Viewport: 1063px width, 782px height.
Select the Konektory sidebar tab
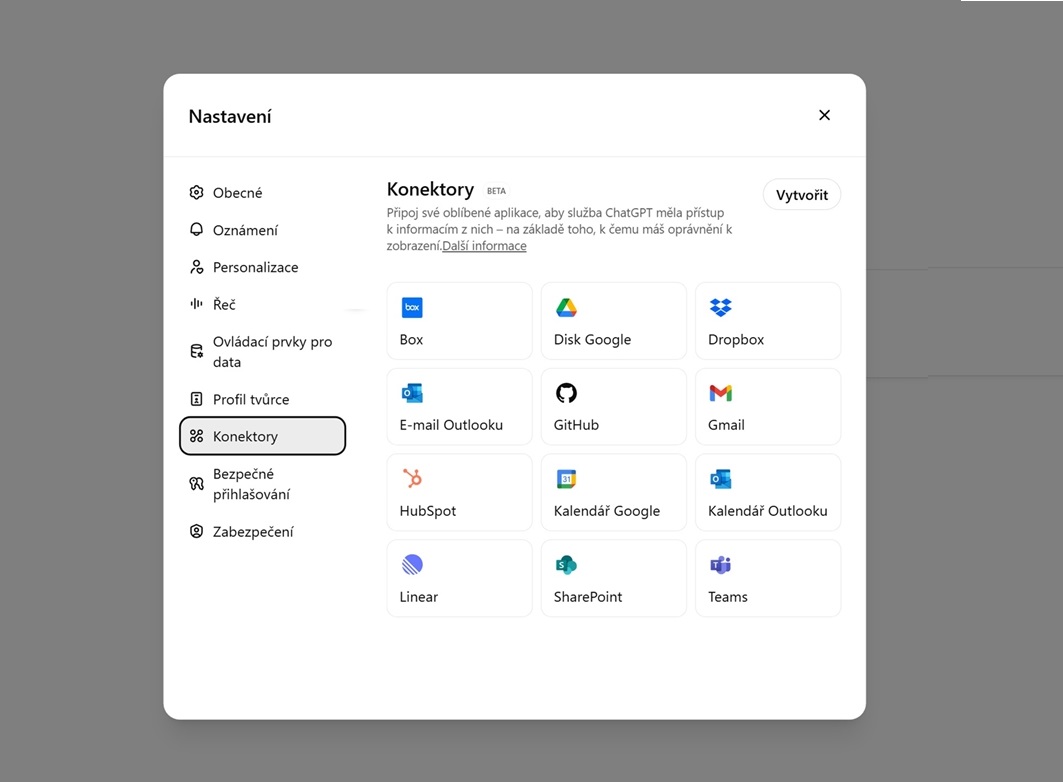262,436
